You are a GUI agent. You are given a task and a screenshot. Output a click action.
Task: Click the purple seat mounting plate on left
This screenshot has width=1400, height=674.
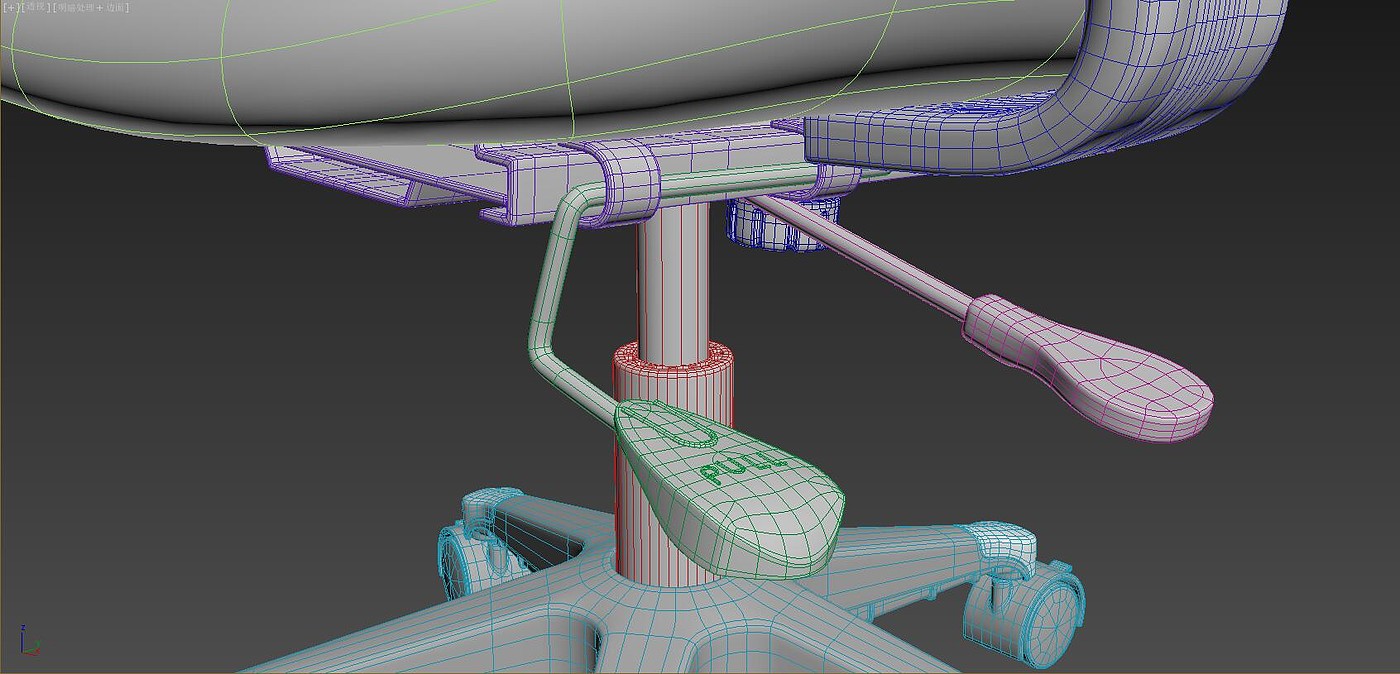point(340,170)
